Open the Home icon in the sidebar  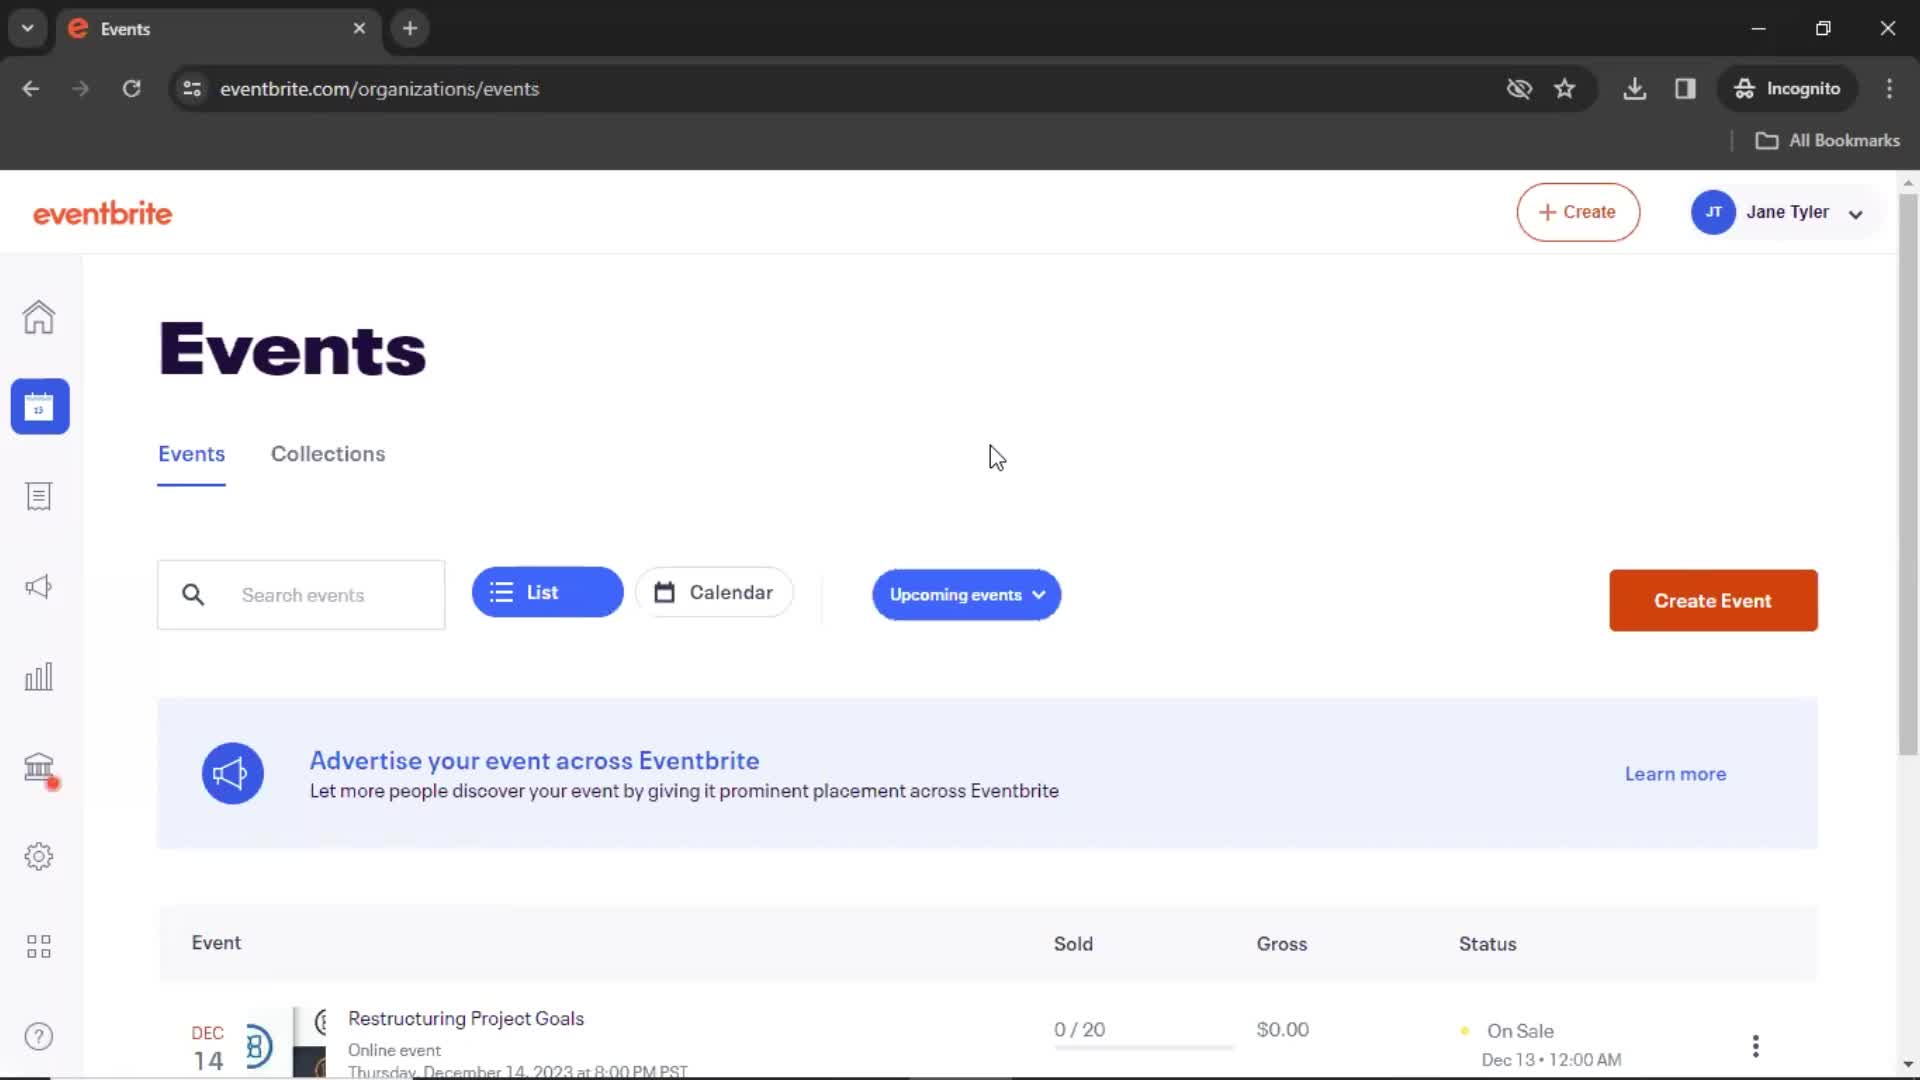tap(39, 317)
